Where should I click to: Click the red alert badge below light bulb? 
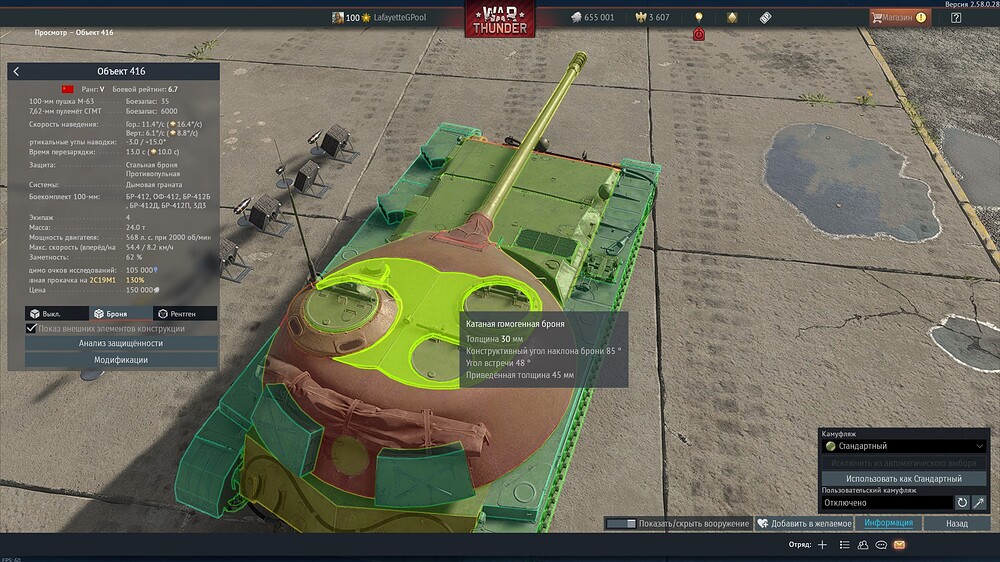click(x=699, y=34)
